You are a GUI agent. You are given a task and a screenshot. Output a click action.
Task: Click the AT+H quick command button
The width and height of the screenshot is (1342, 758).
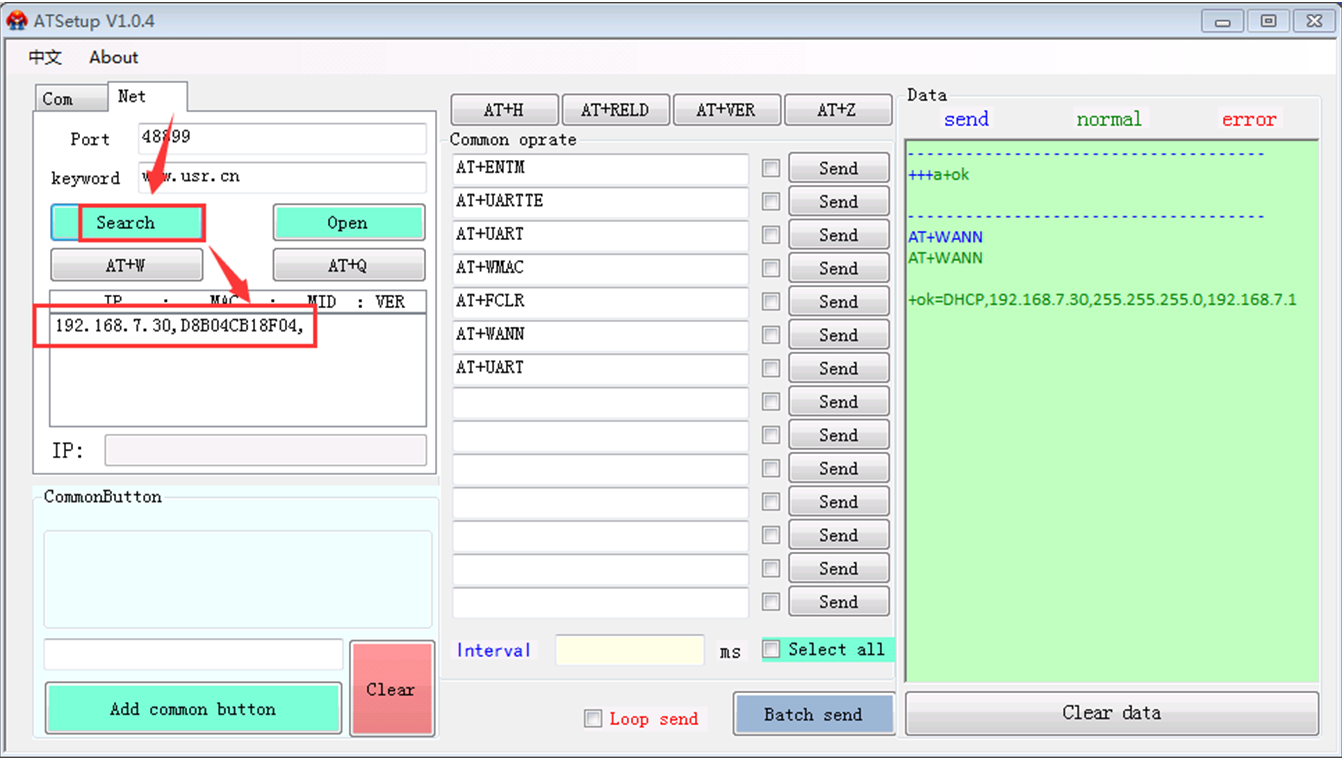pyautogui.click(x=504, y=110)
